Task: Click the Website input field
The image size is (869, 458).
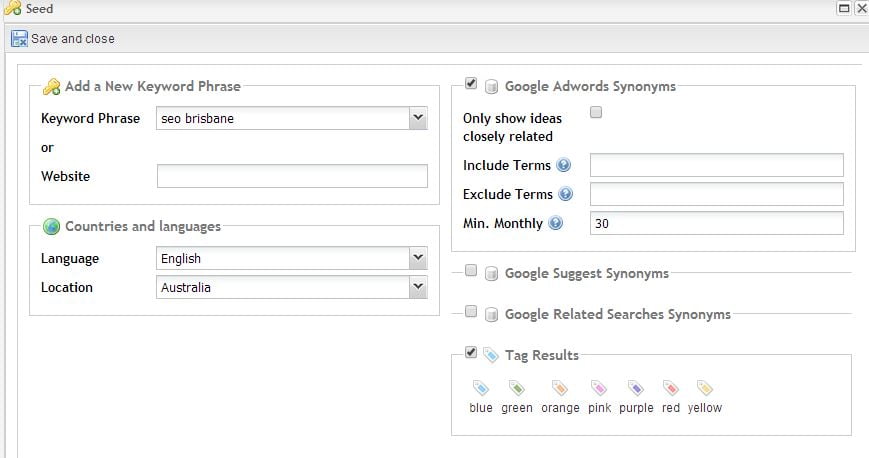Action: coord(292,176)
